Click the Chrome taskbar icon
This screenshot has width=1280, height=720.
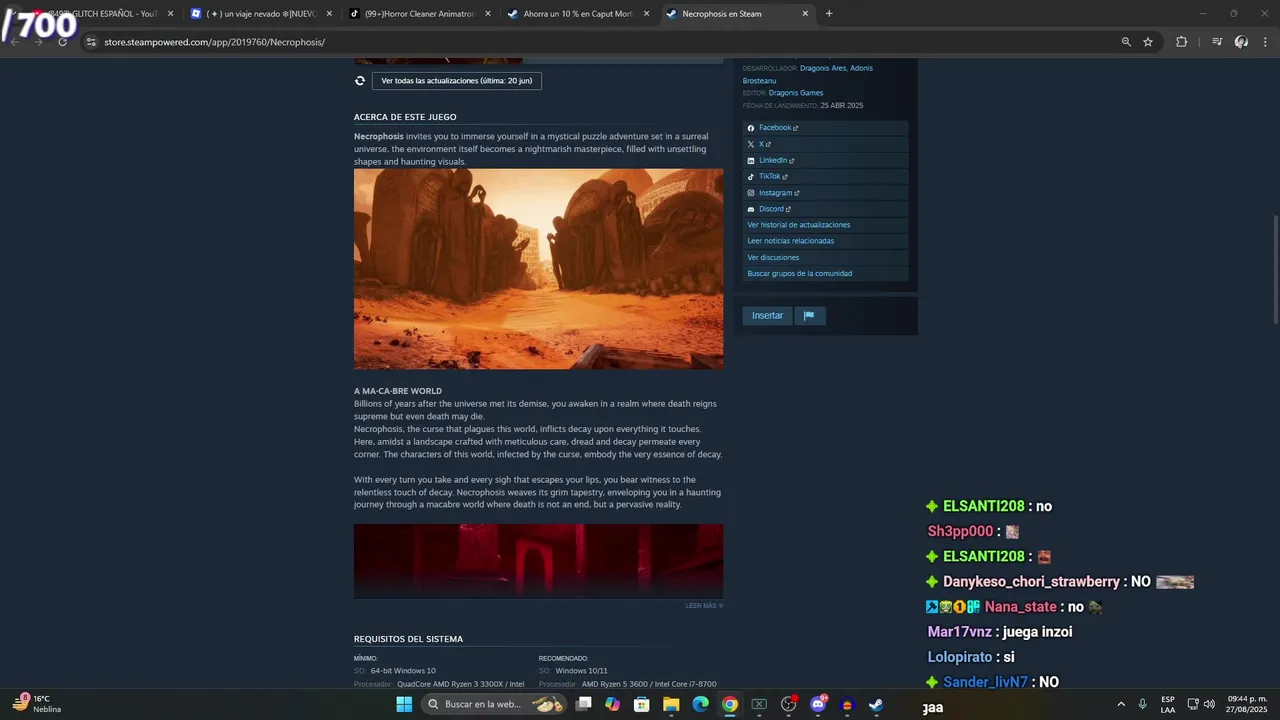tap(730, 704)
